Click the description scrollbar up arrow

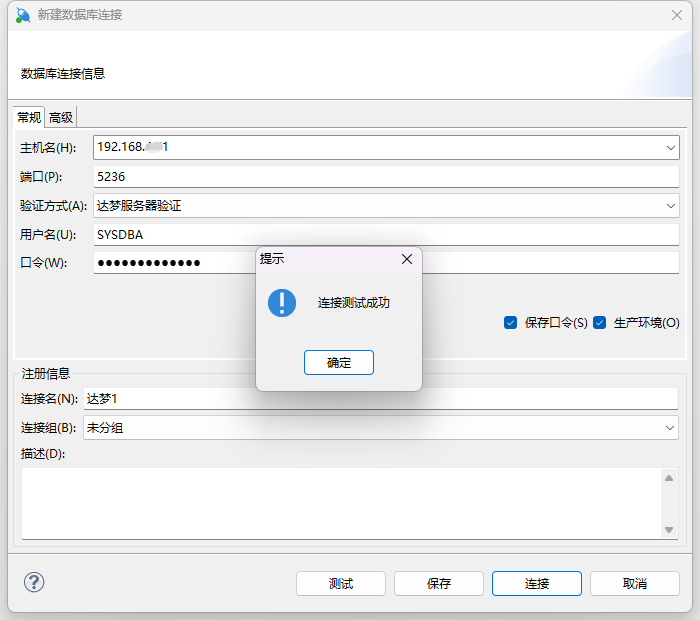pyautogui.click(x=669, y=478)
